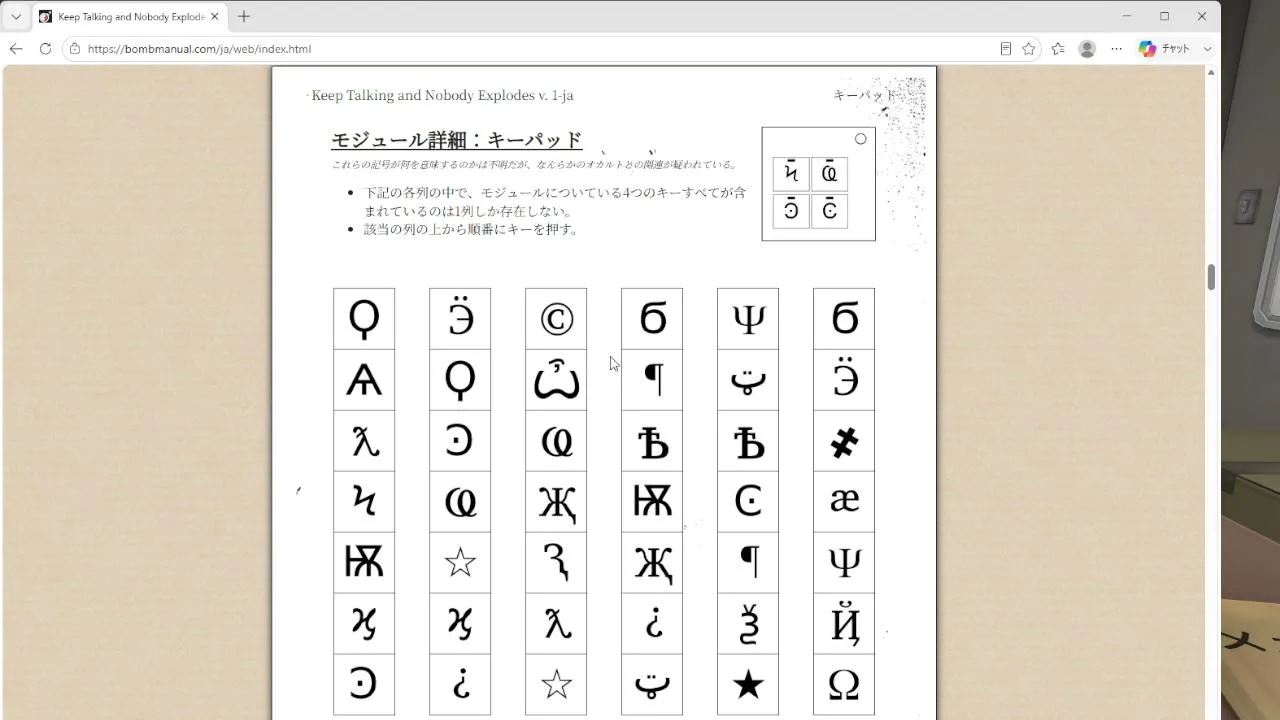Viewport: 1280px width, 720px height.
Task: Click the Җ symbol in the fourth column
Action: click(x=652, y=563)
